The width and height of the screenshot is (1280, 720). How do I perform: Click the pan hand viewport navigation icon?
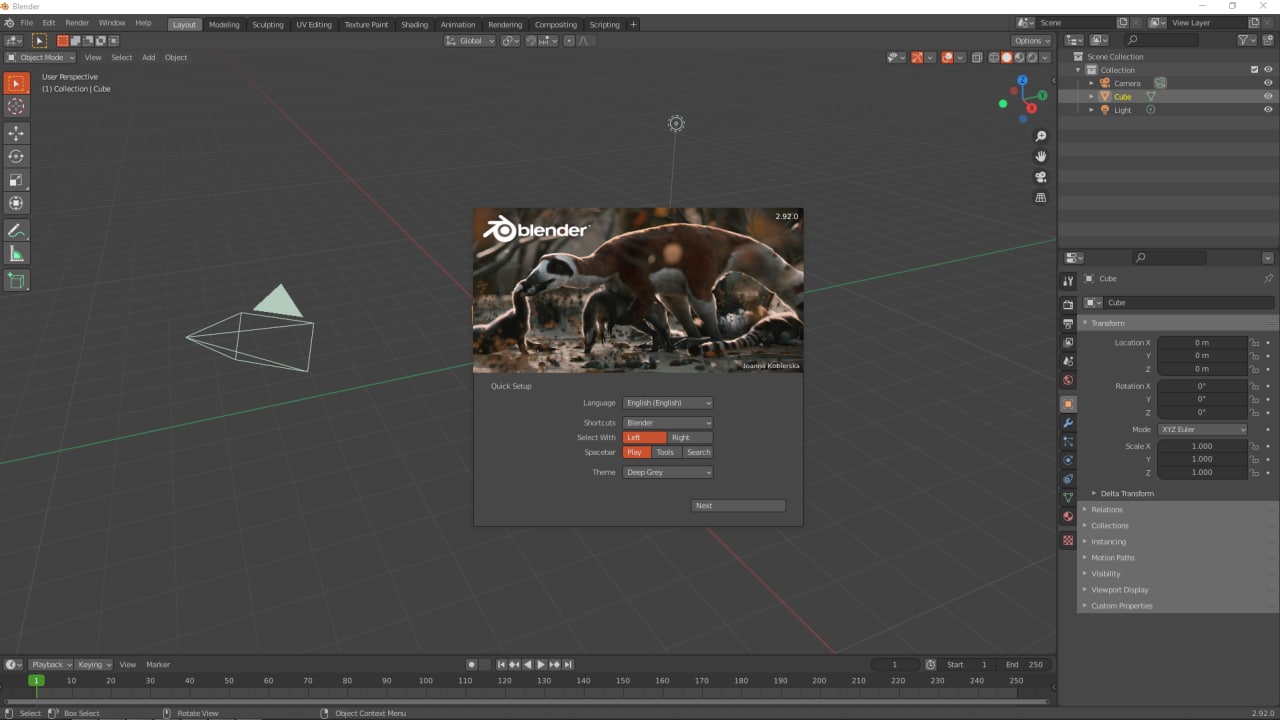click(1040, 156)
